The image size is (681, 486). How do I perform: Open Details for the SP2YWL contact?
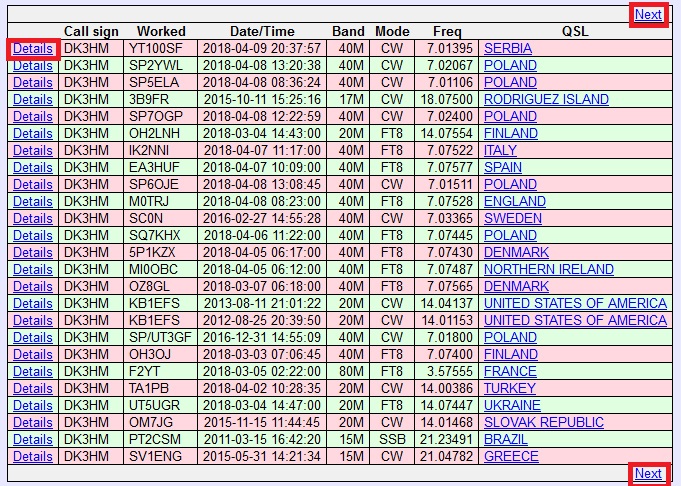(x=33, y=65)
